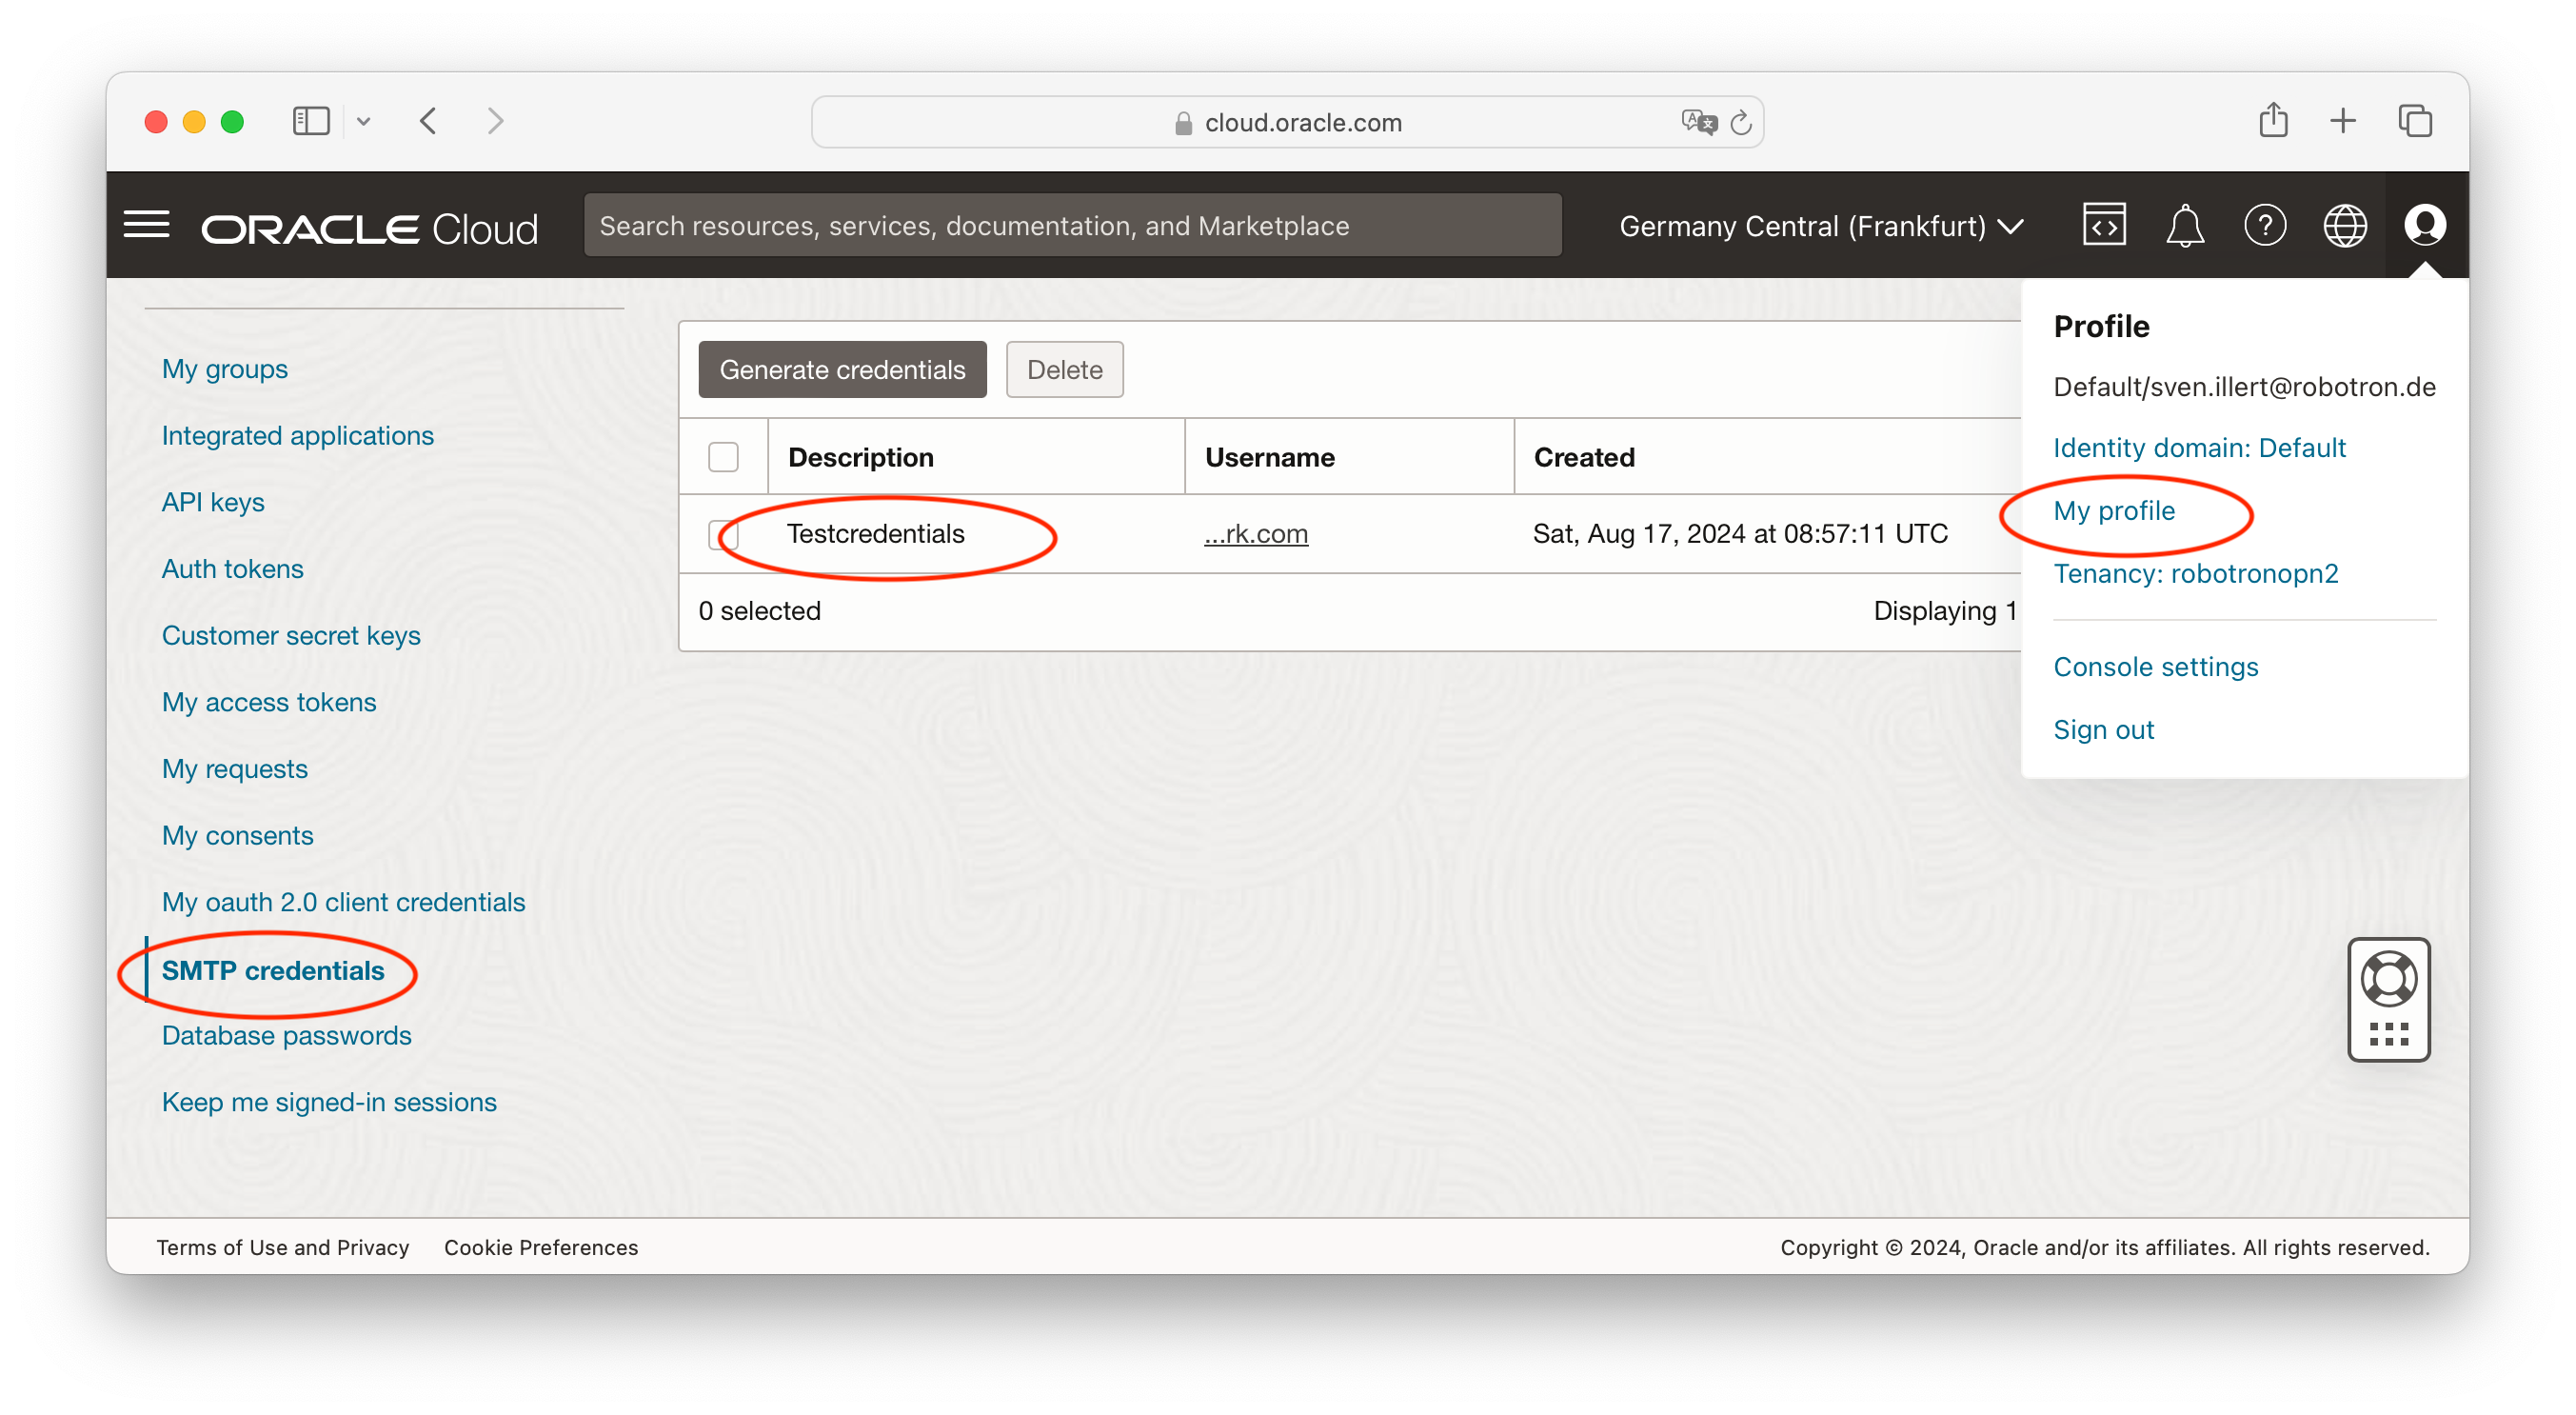Open a new tab with plus icon
2576x1415 pixels.
[x=2342, y=121]
